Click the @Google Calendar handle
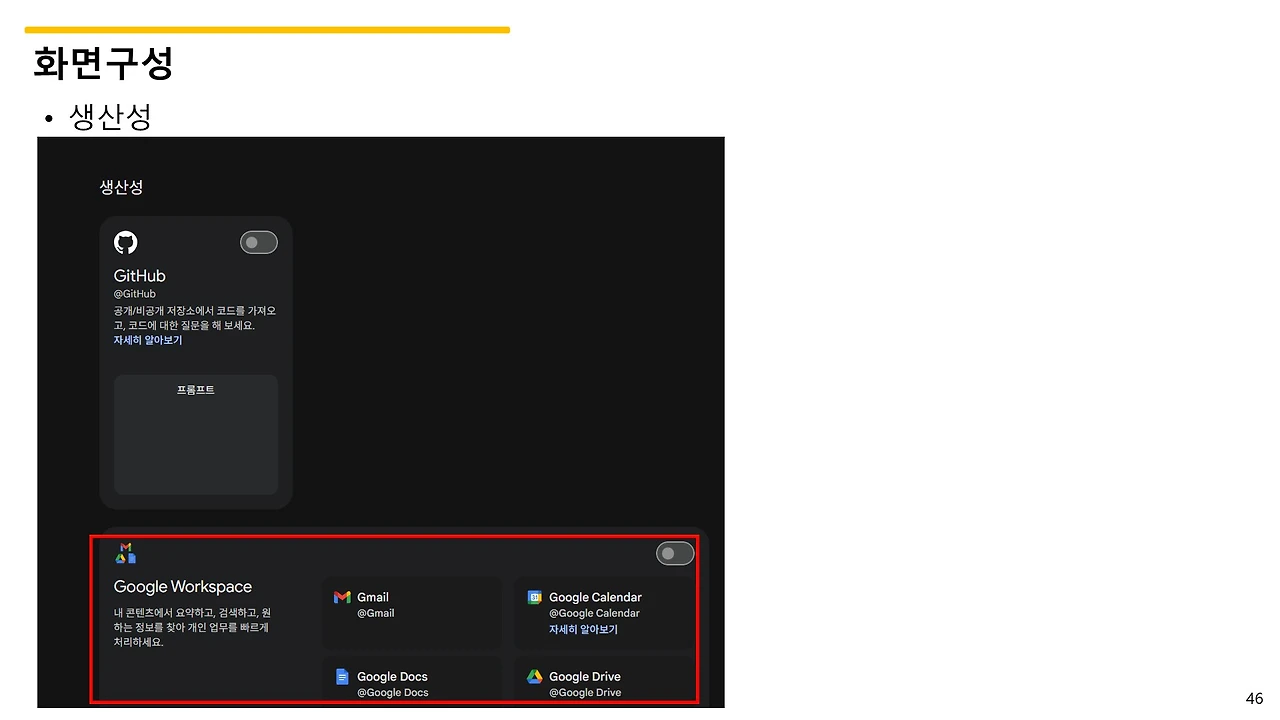 click(x=594, y=613)
